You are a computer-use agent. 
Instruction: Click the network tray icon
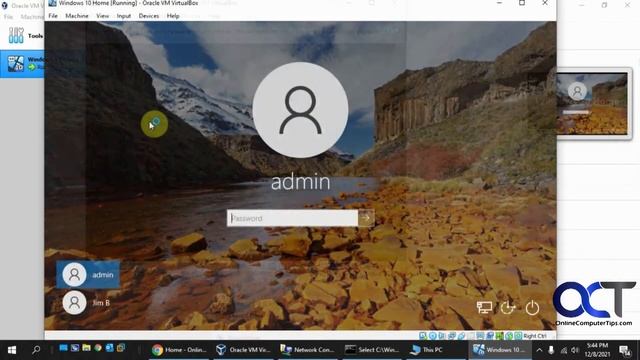pyautogui.click(x=564, y=350)
